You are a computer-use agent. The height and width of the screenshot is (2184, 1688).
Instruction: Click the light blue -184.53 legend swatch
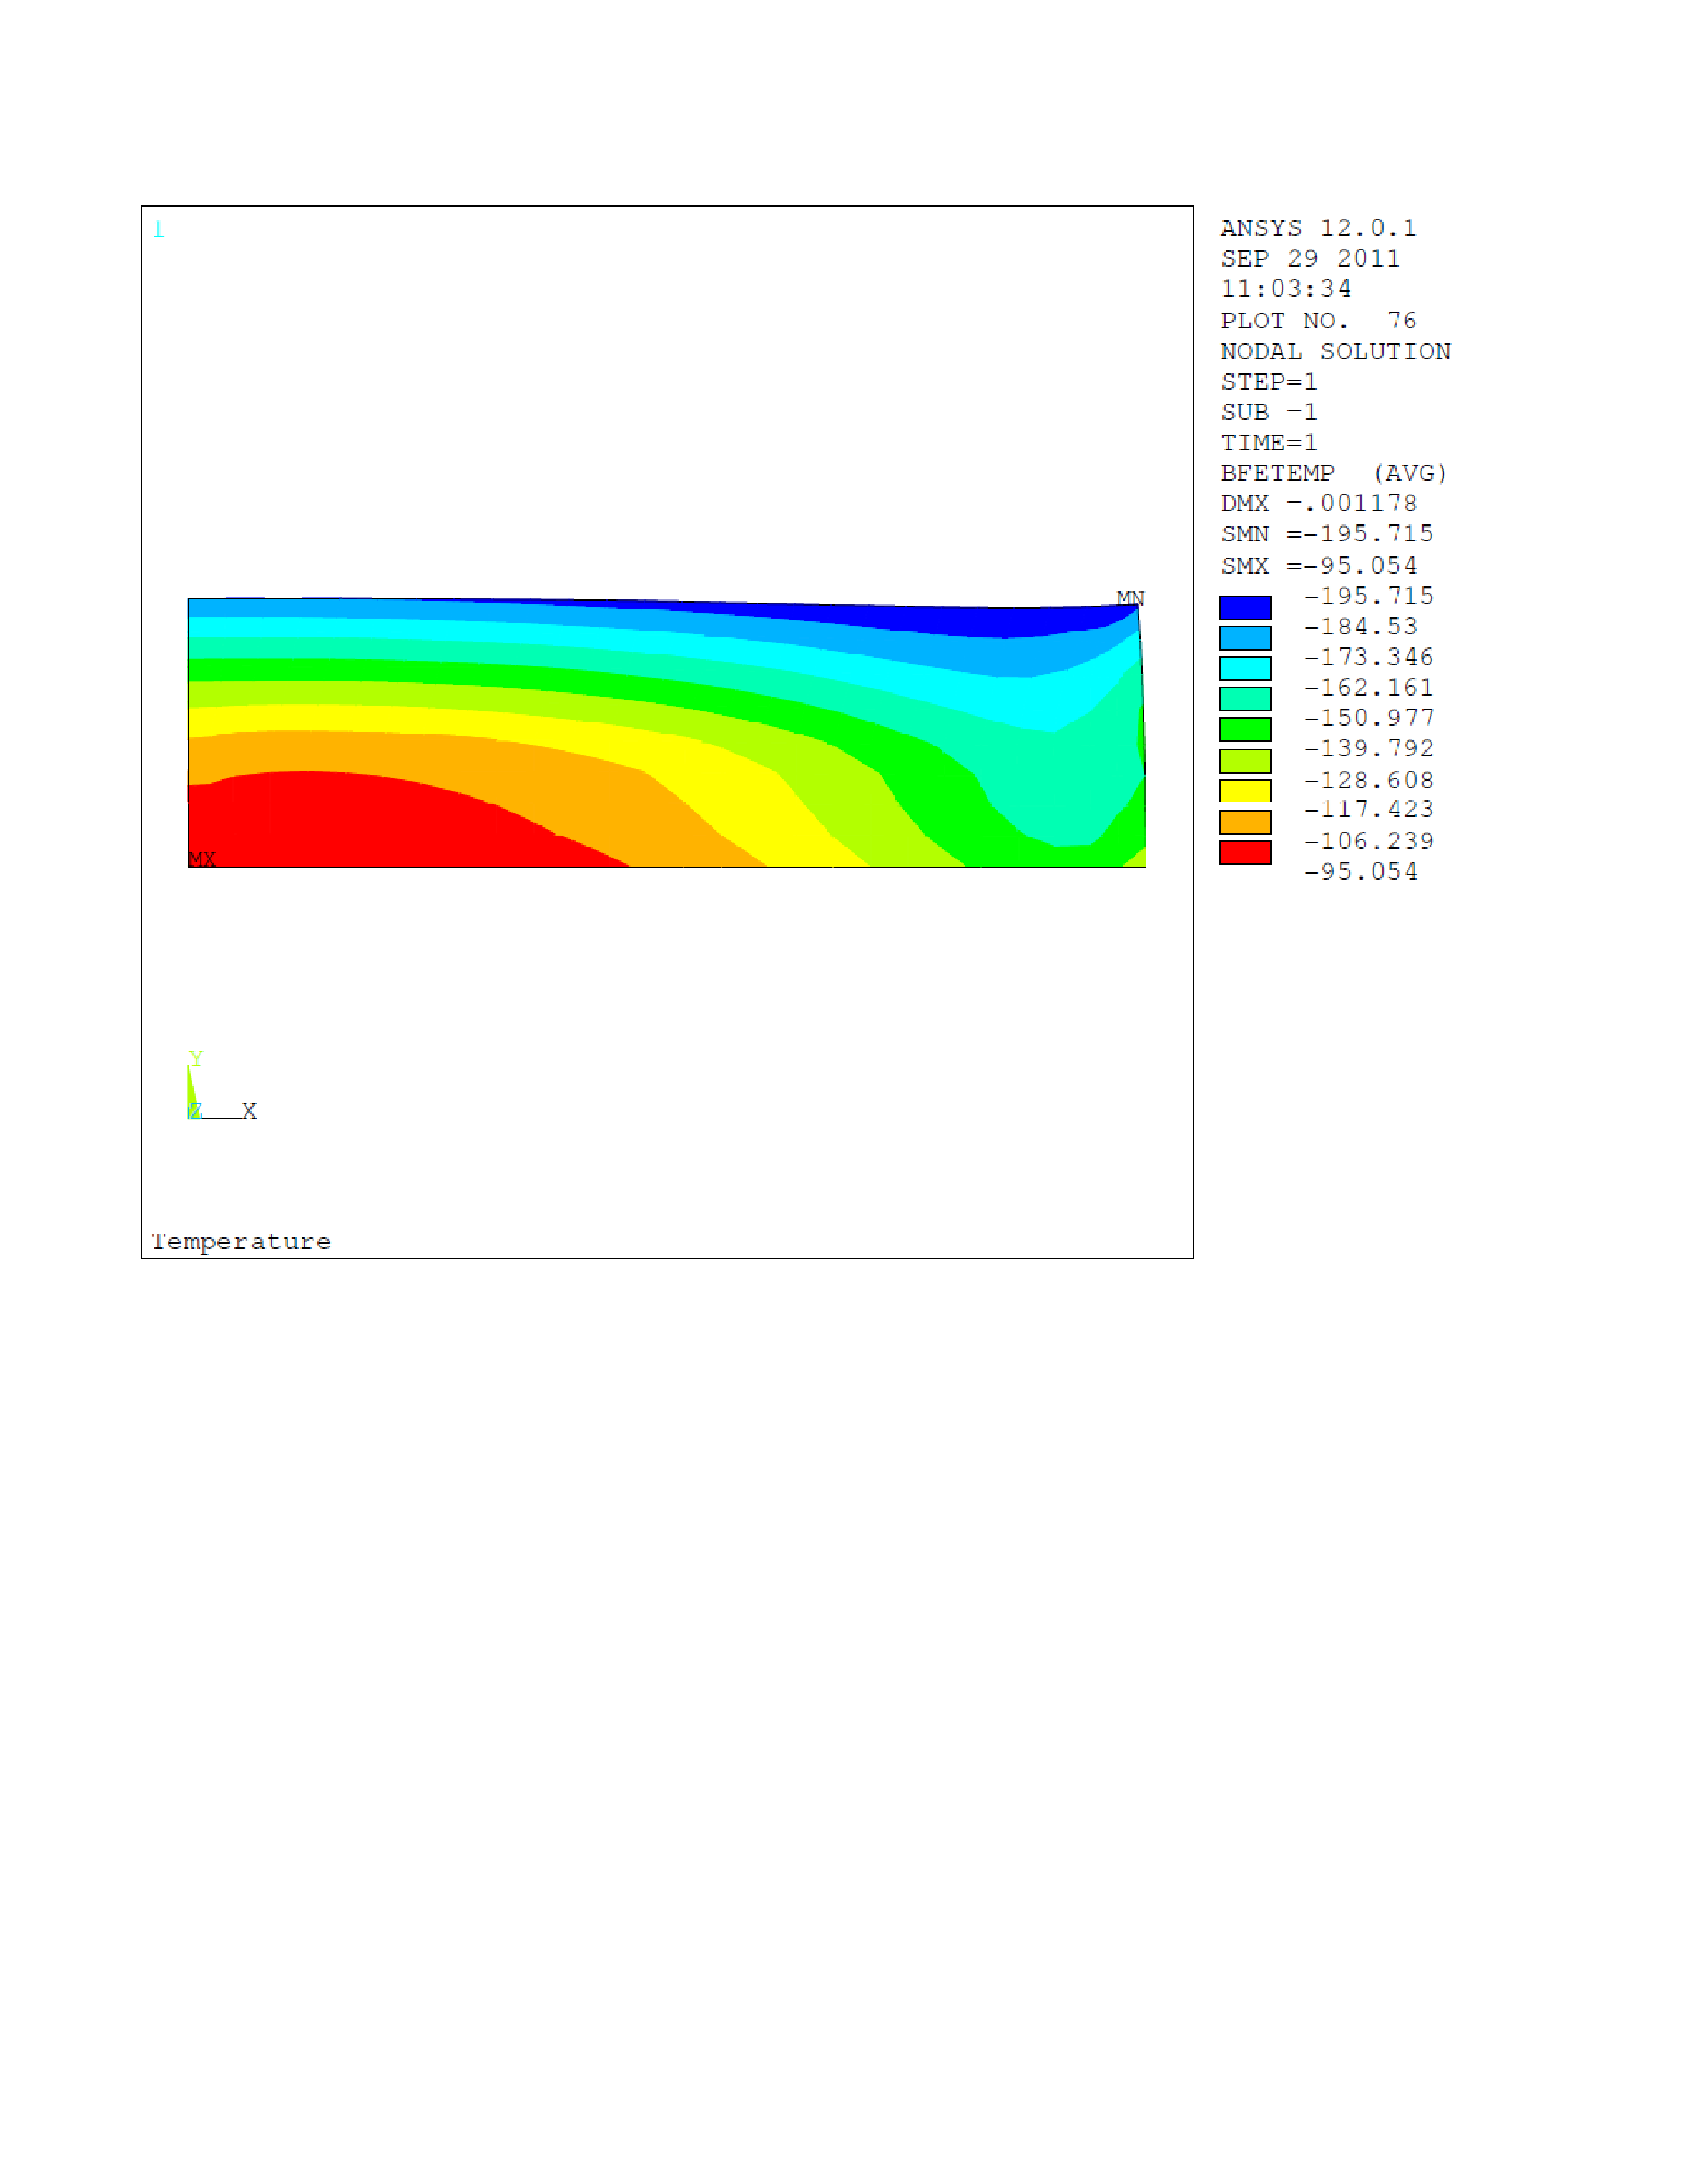click(x=1245, y=638)
